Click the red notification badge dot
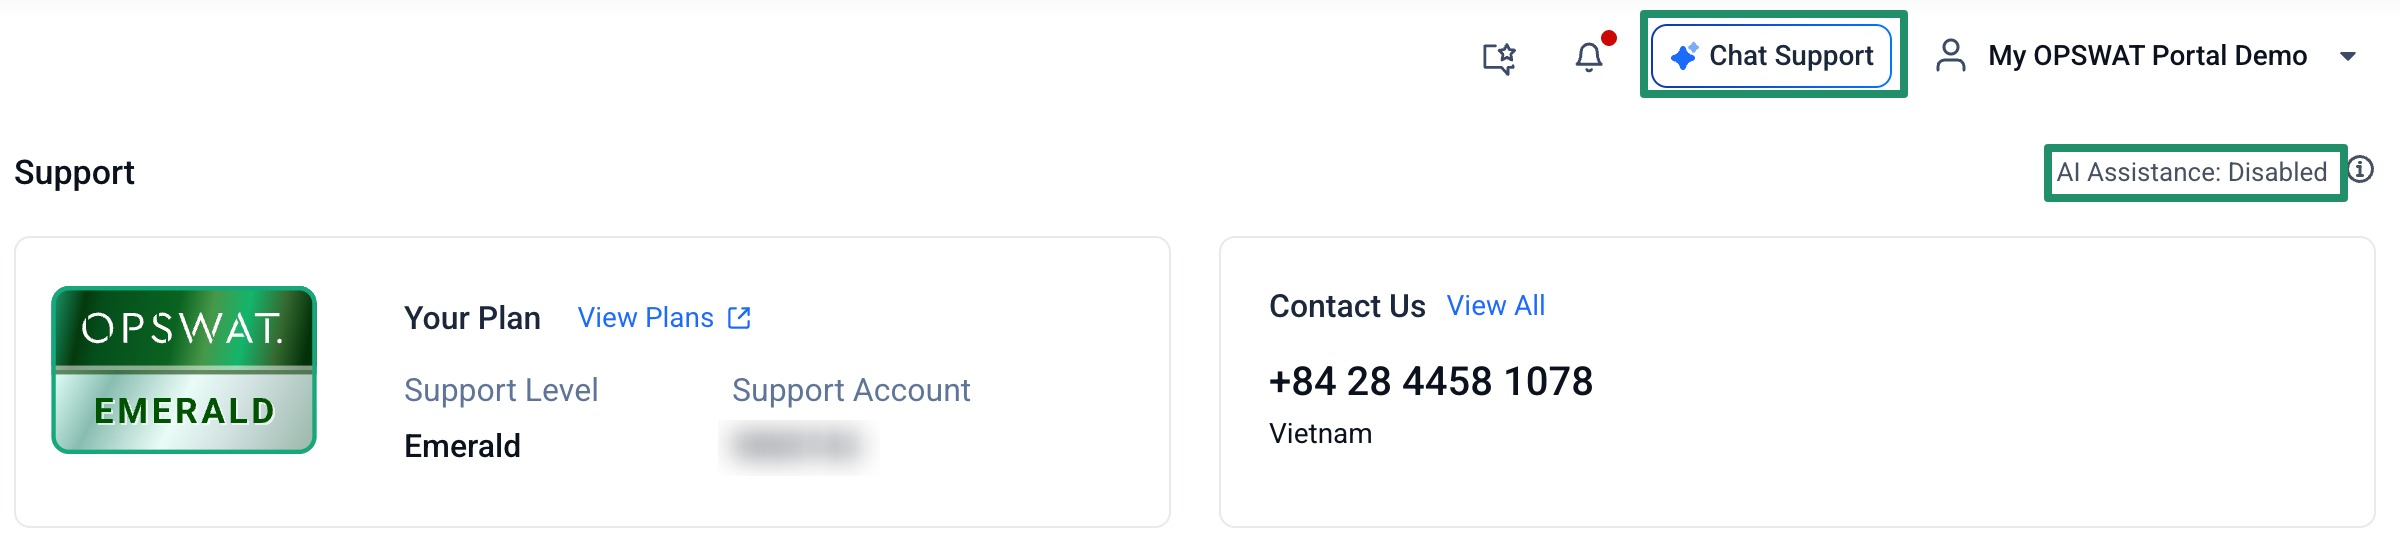This screenshot has width=2400, height=544. click(x=1609, y=39)
